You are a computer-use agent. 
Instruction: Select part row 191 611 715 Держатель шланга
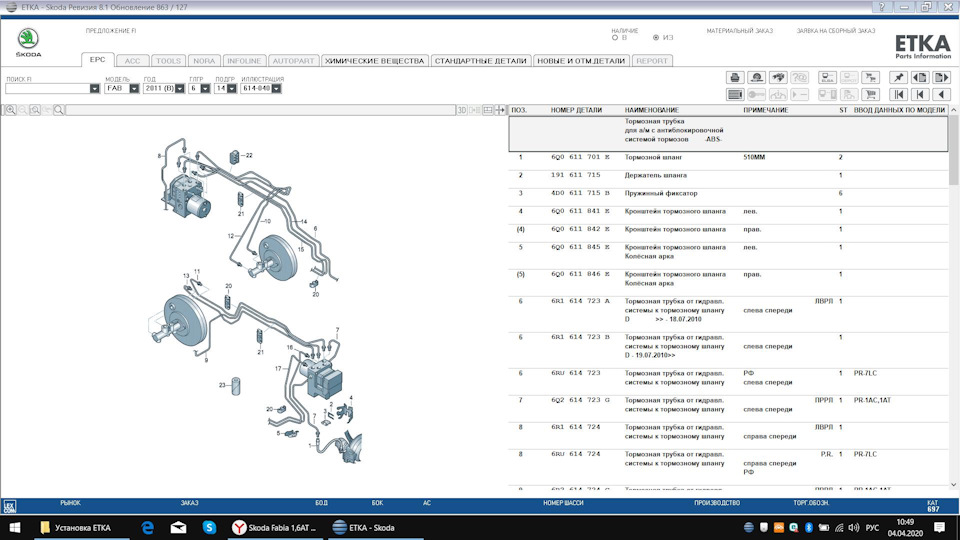[729, 175]
